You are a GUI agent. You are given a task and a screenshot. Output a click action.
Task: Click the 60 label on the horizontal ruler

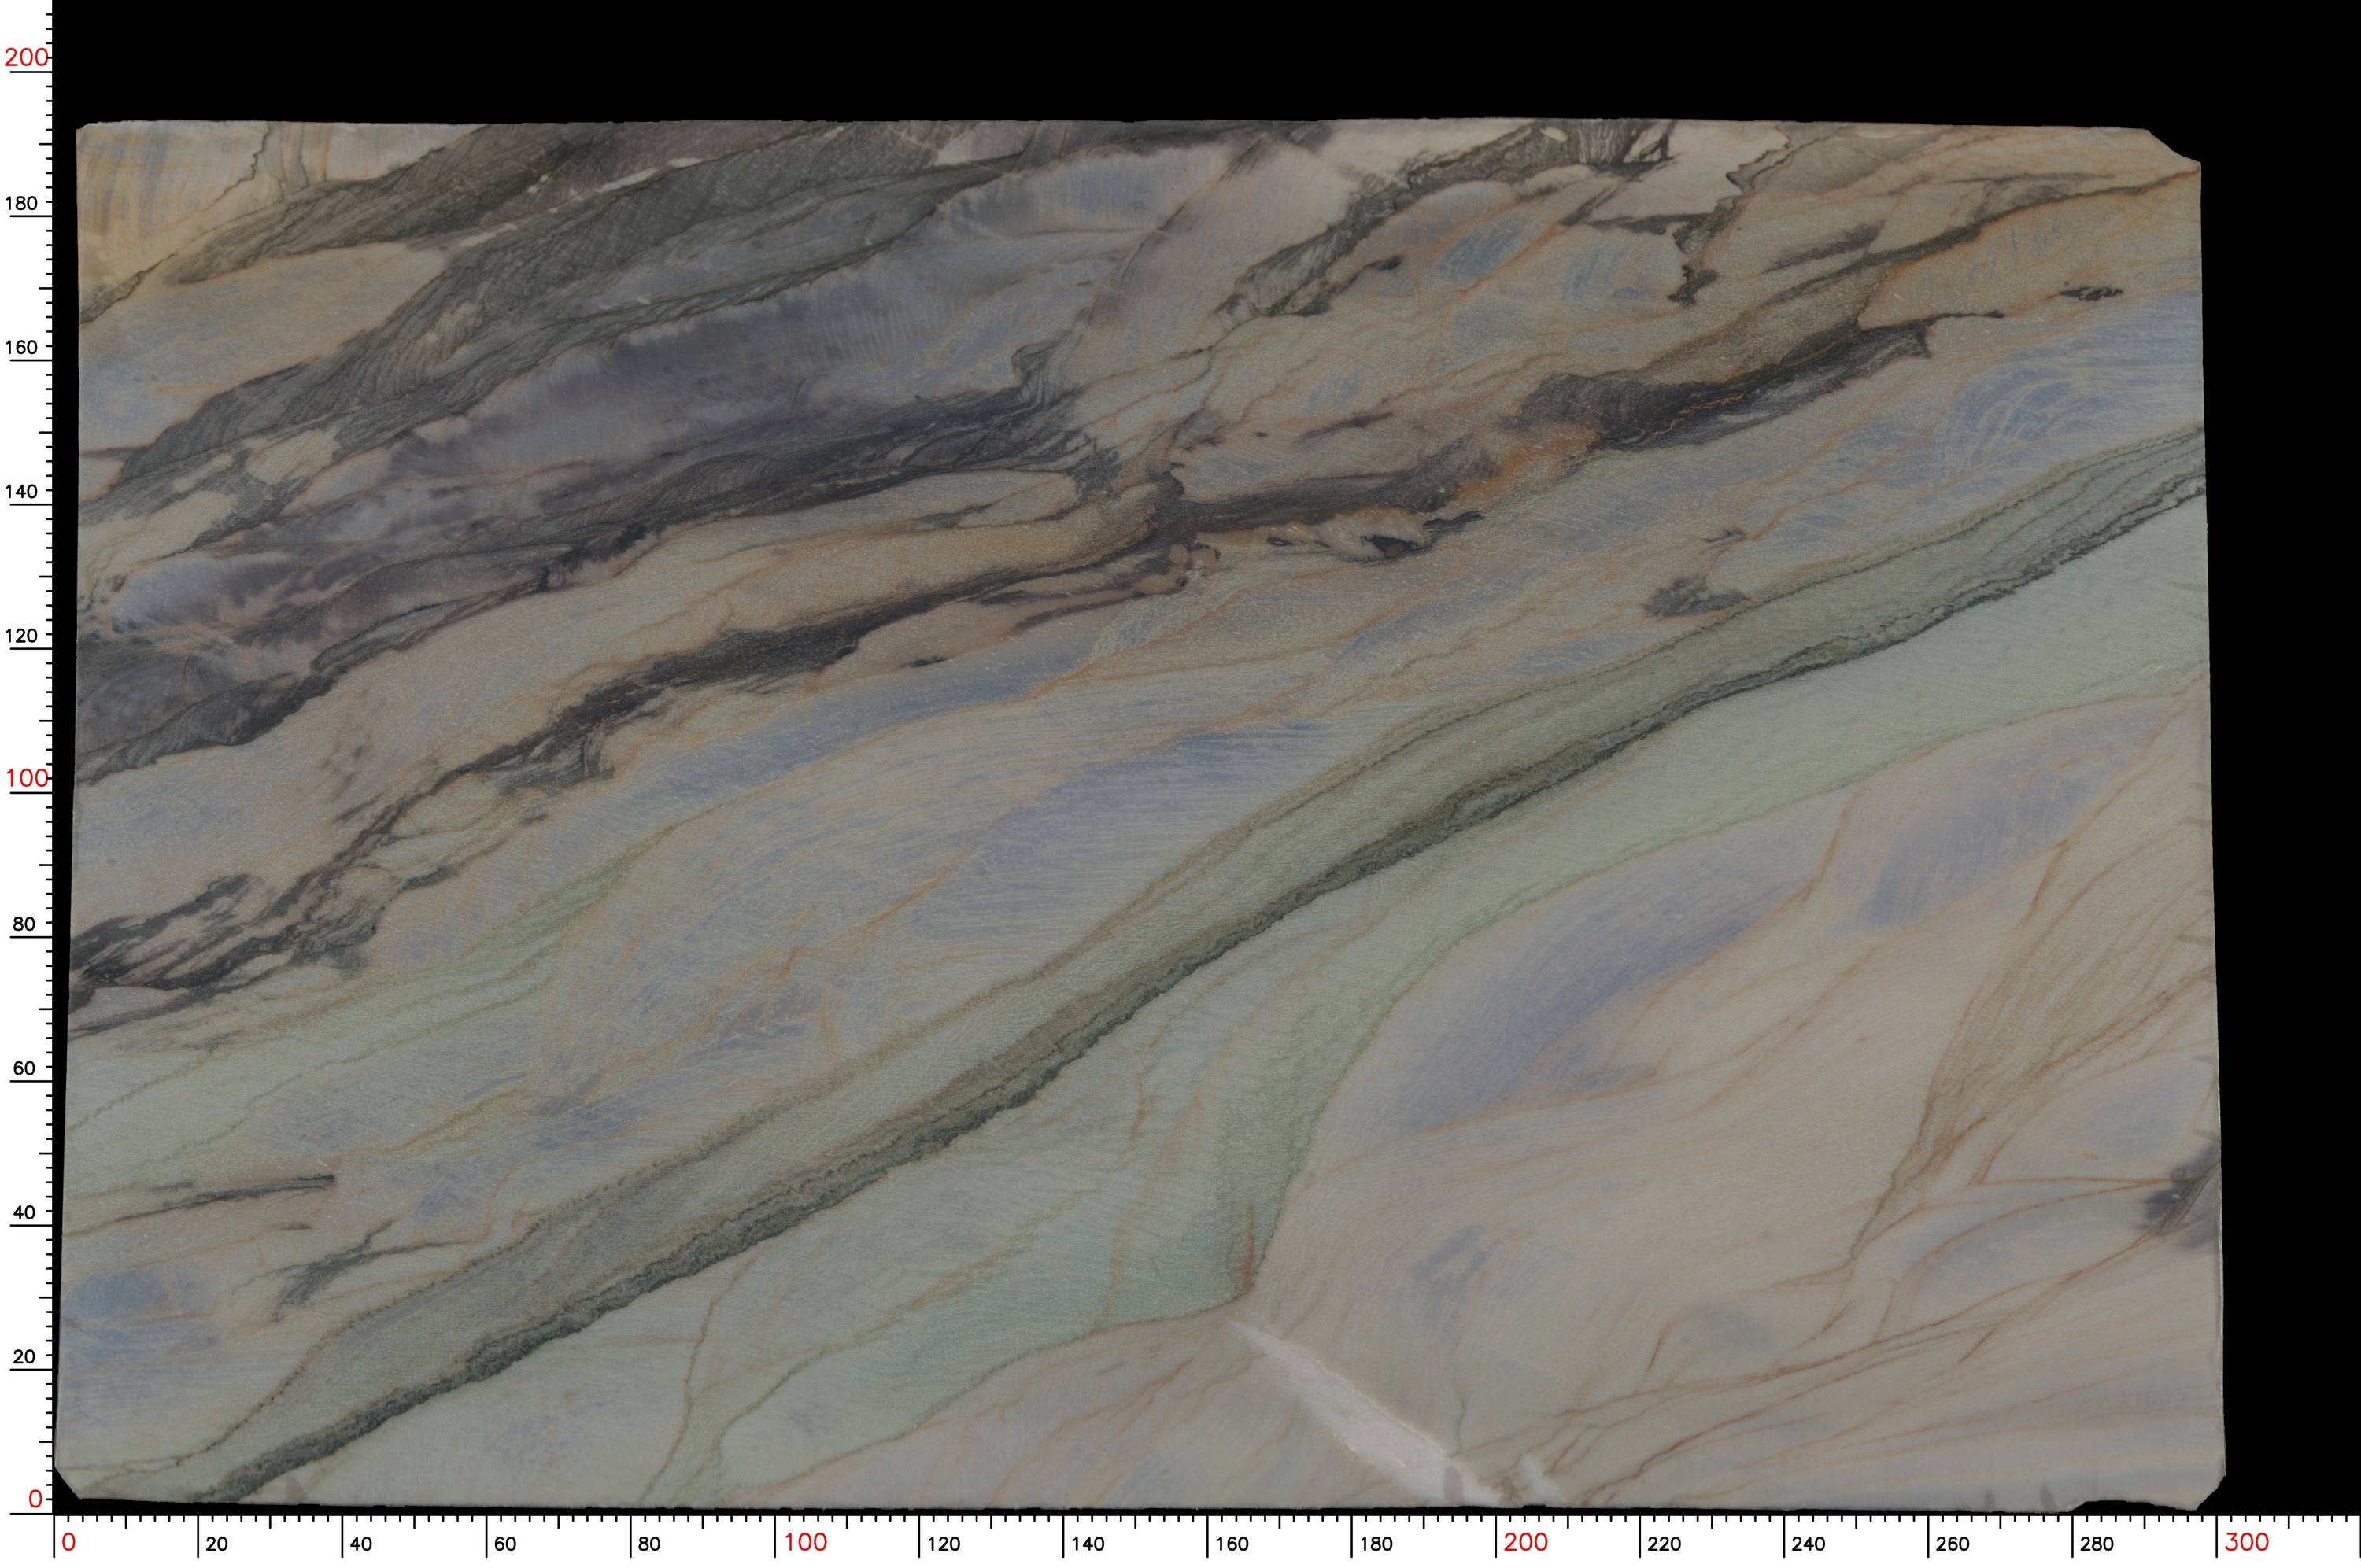pos(505,1544)
